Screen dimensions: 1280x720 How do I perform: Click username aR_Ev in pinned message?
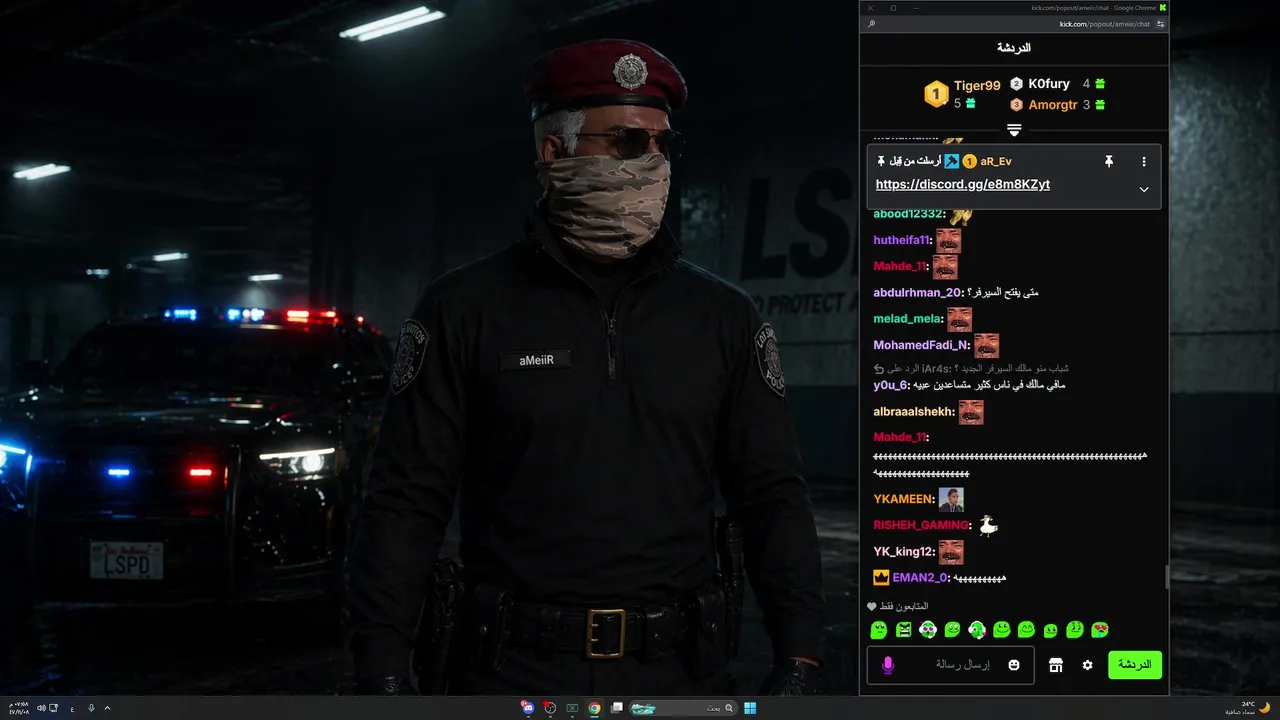(996, 161)
